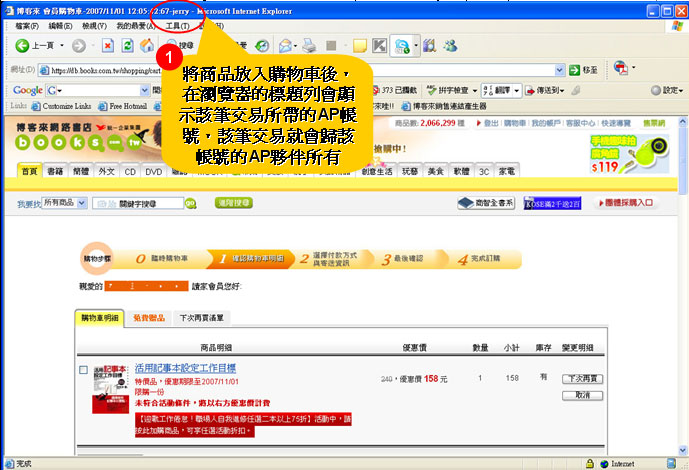Switch to the 下次再買清單 tab
This screenshot has width=689, height=470.
click(202, 318)
